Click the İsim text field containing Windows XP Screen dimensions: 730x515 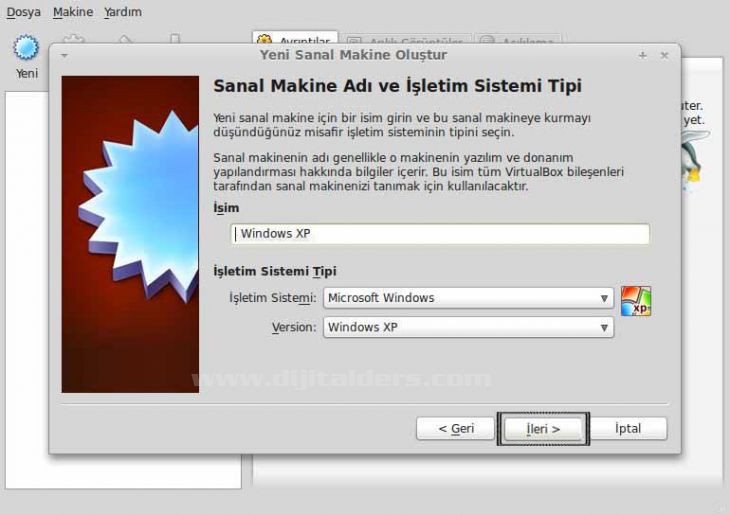coord(439,234)
